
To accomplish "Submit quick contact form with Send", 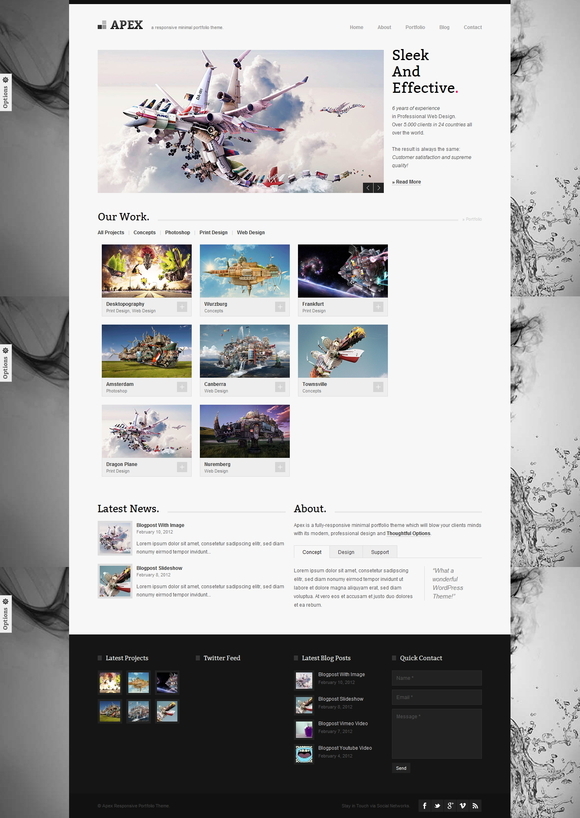I will [x=401, y=768].
